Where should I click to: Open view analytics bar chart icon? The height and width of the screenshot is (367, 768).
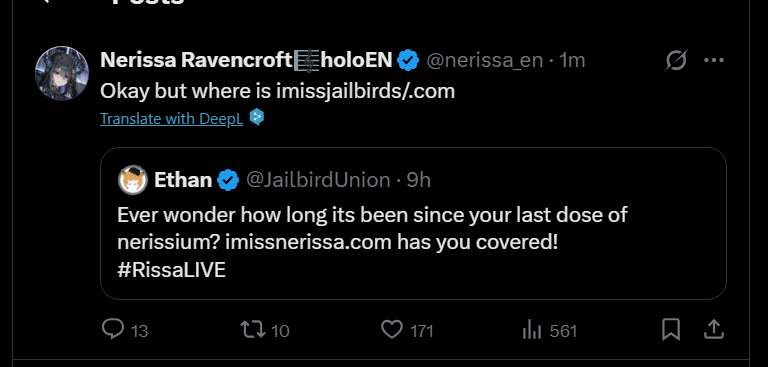coord(532,330)
